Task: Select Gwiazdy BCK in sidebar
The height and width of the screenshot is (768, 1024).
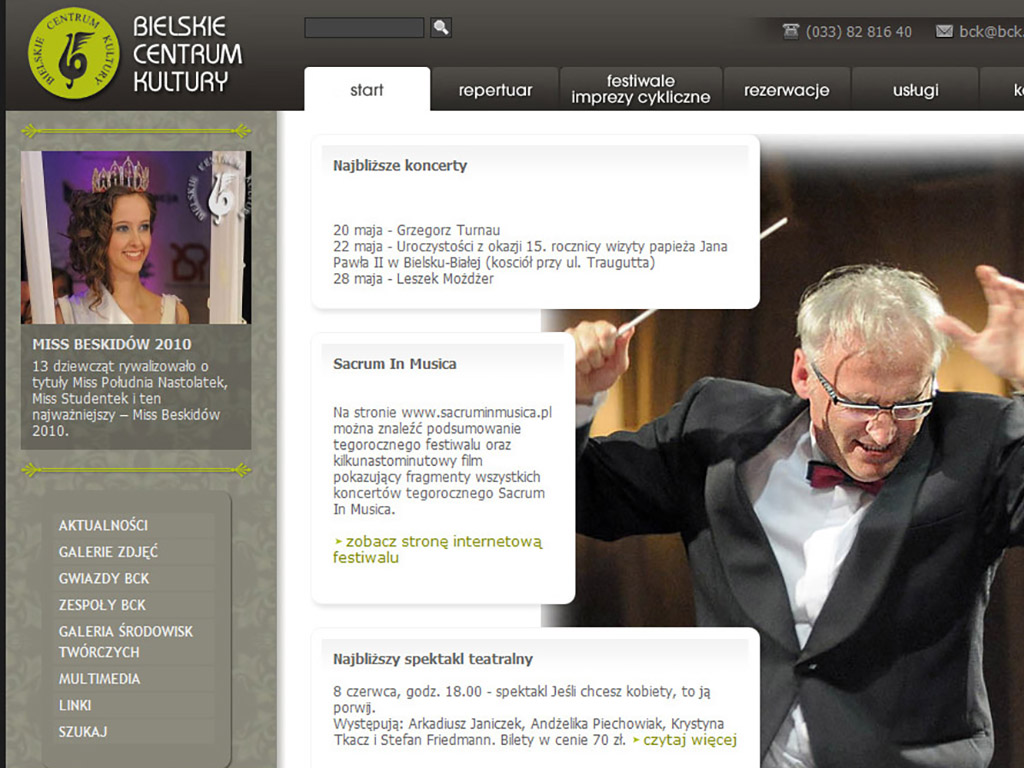Action: click(104, 578)
